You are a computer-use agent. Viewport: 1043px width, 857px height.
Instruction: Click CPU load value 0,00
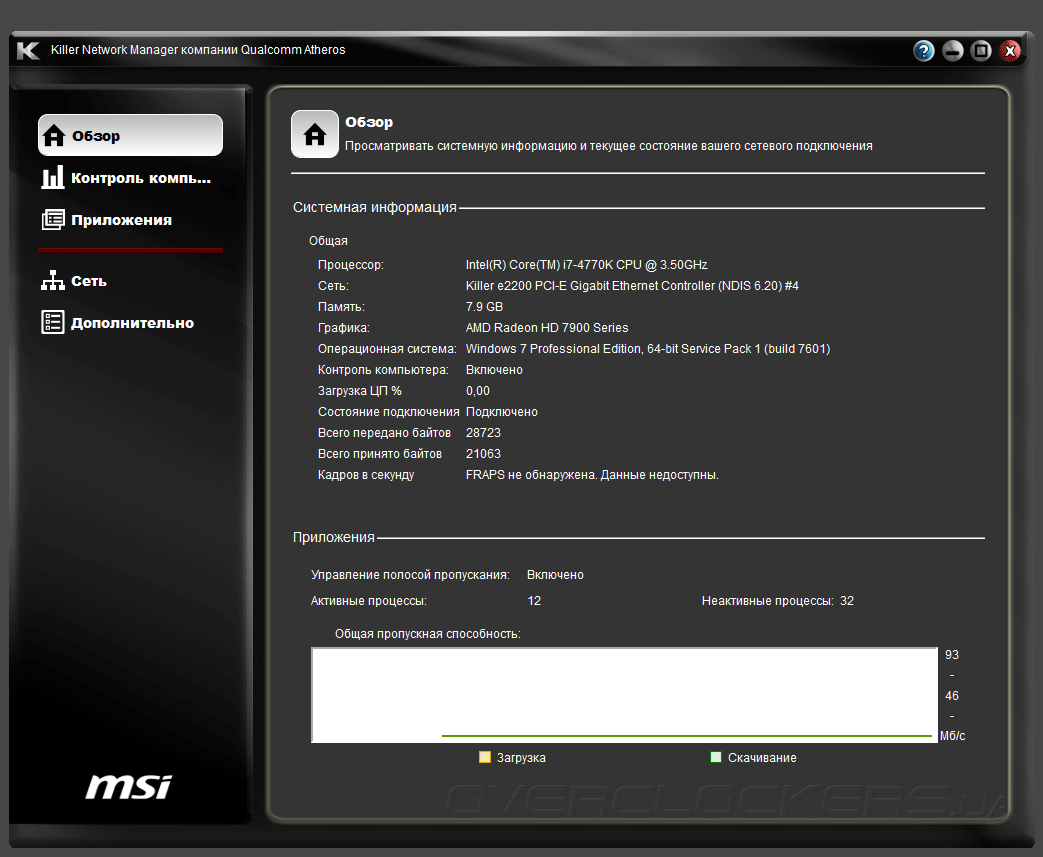478,391
